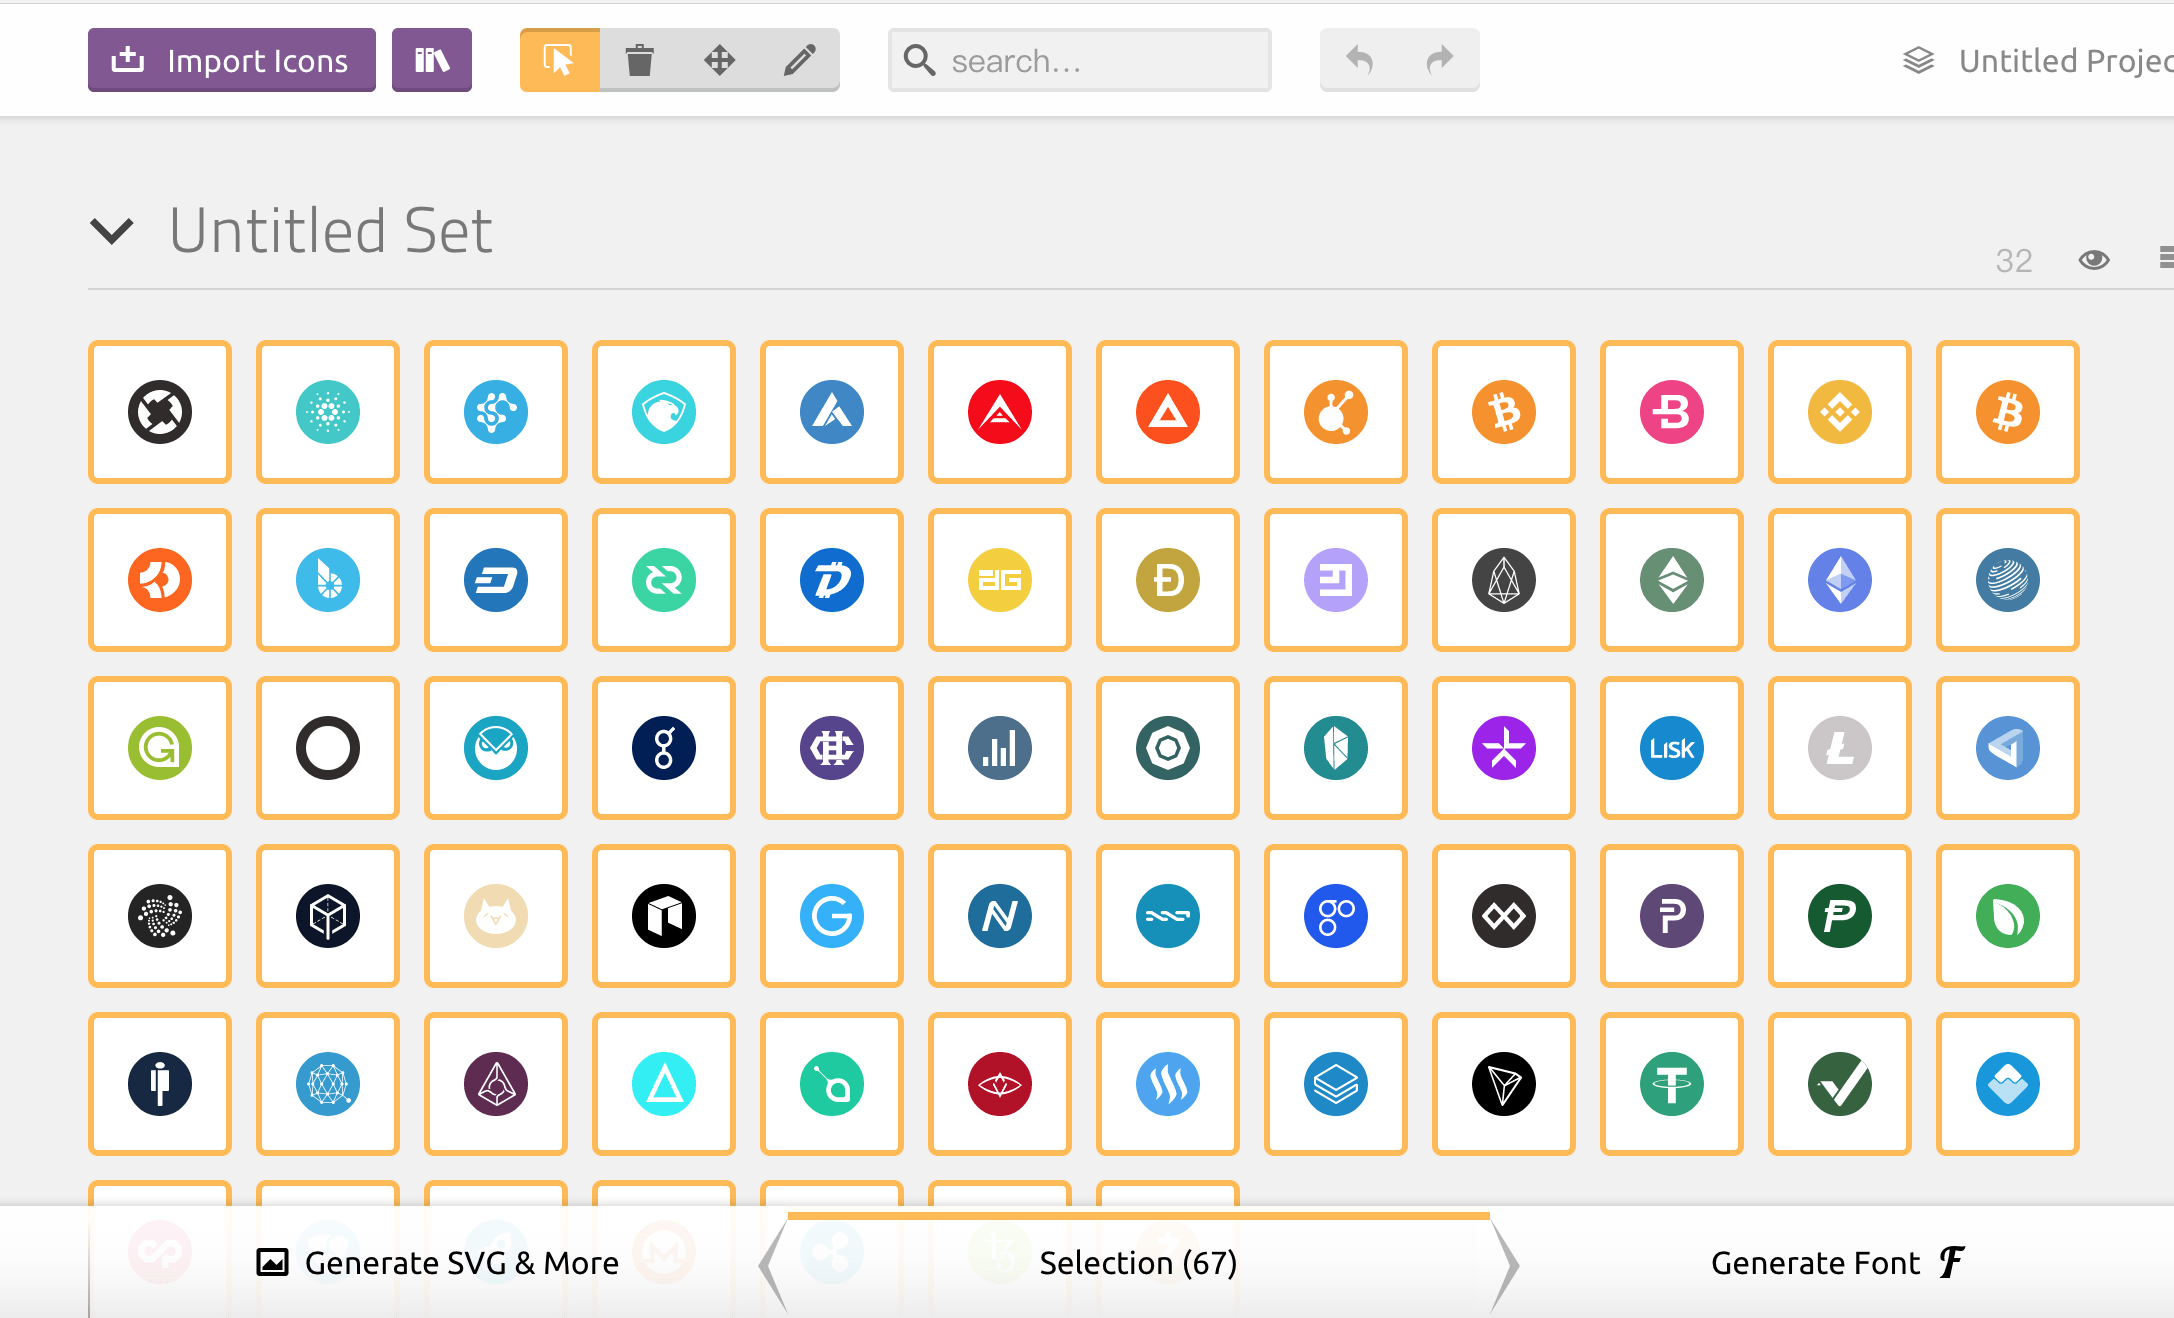
Task: Select the green Decred icon
Action: (x=664, y=580)
